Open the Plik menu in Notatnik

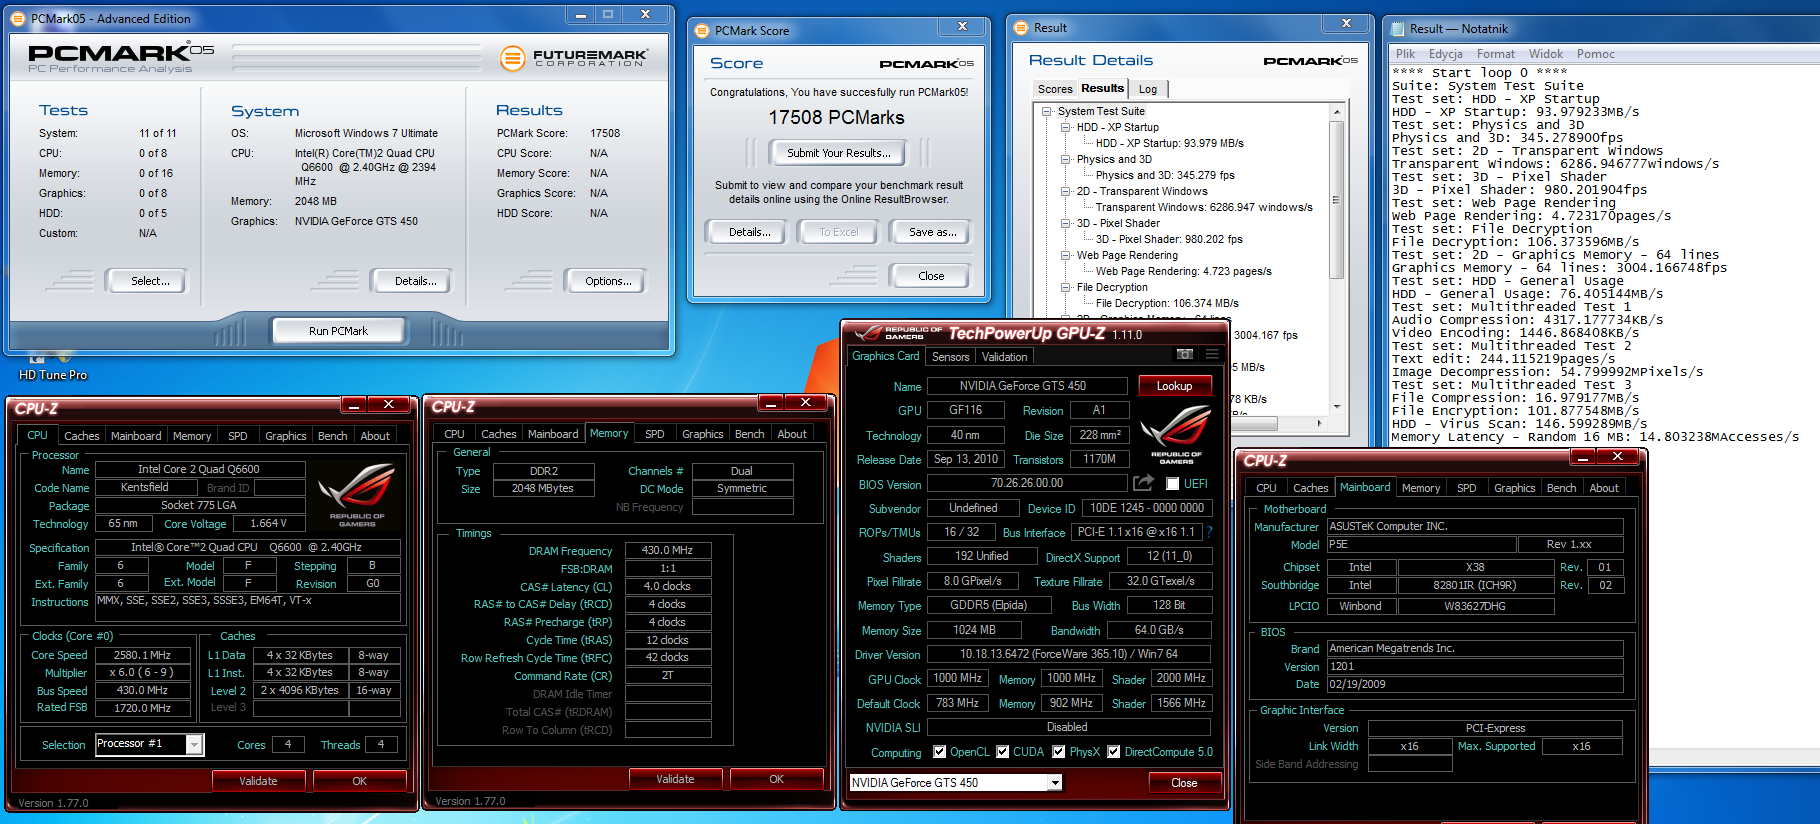click(x=1405, y=54)
